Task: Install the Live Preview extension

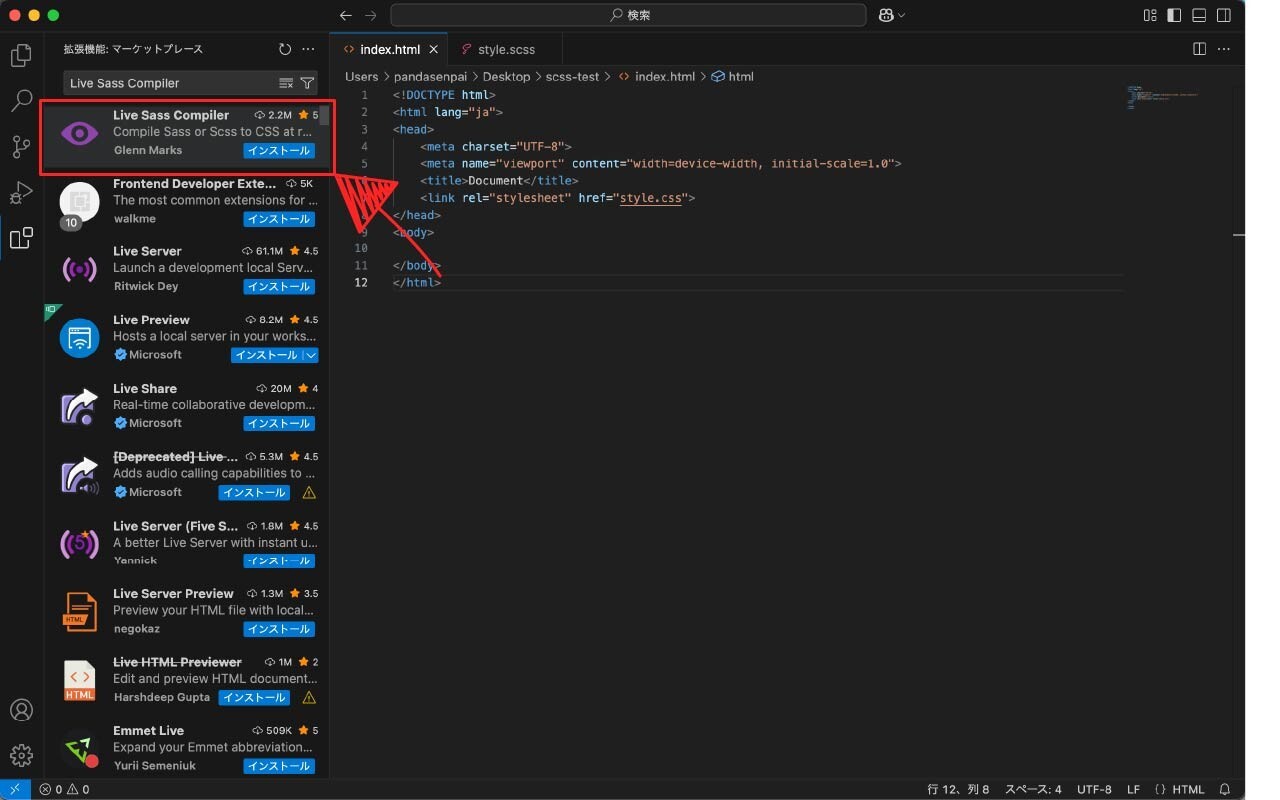Action: pyautogui.click(x=267, y=355)
